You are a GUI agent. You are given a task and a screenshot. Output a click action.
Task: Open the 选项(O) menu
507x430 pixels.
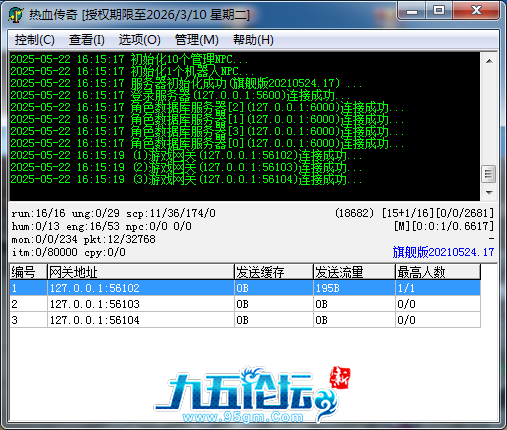click(140, 40)
